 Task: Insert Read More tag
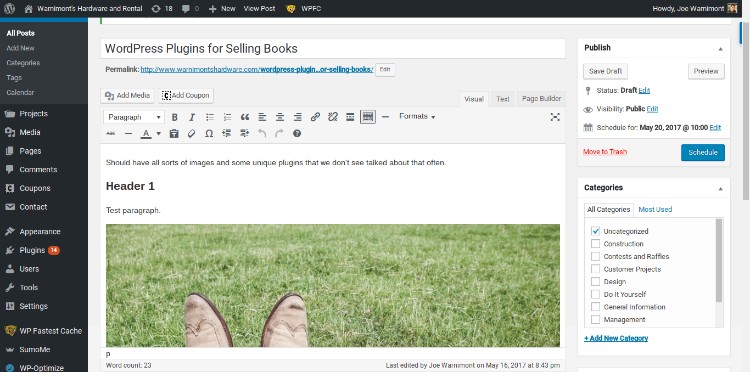click(350, 117)
